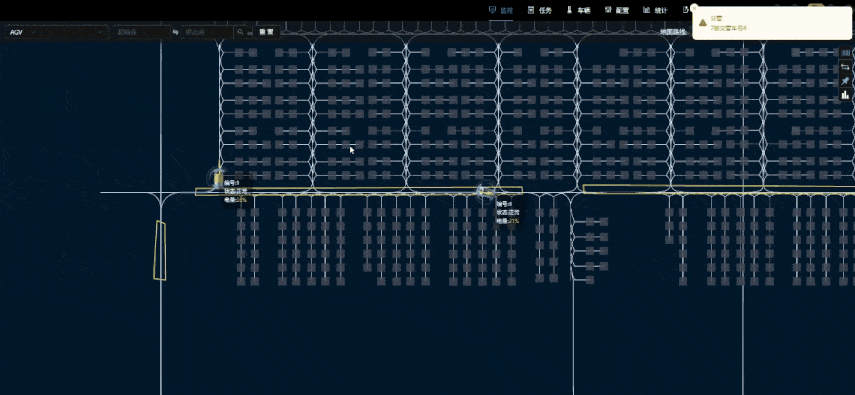Click the end point input field
This screenshot has width=855, height=395.
coord(207,32)
